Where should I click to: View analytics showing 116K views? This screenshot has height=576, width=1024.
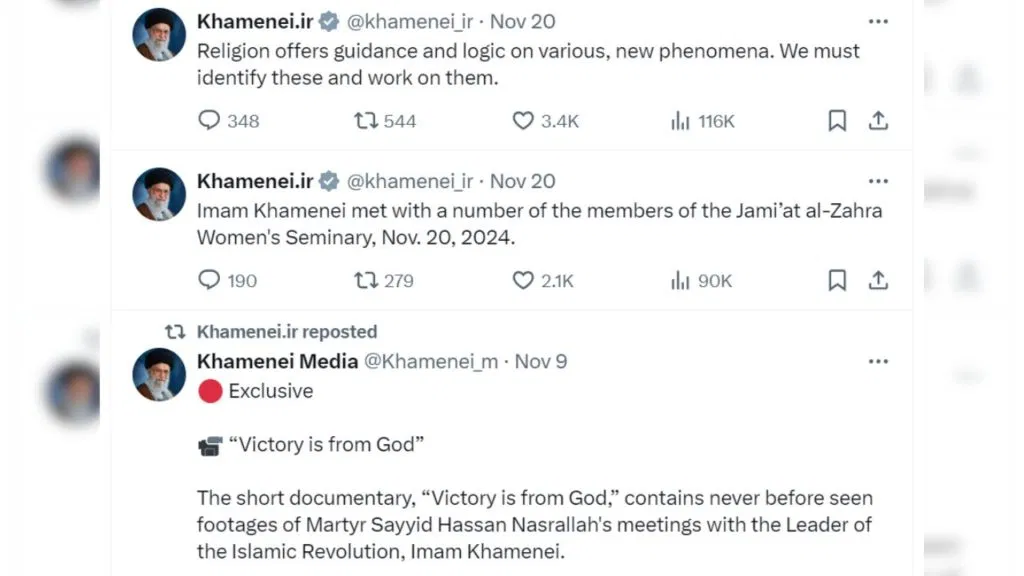click(x=681, y=121)
